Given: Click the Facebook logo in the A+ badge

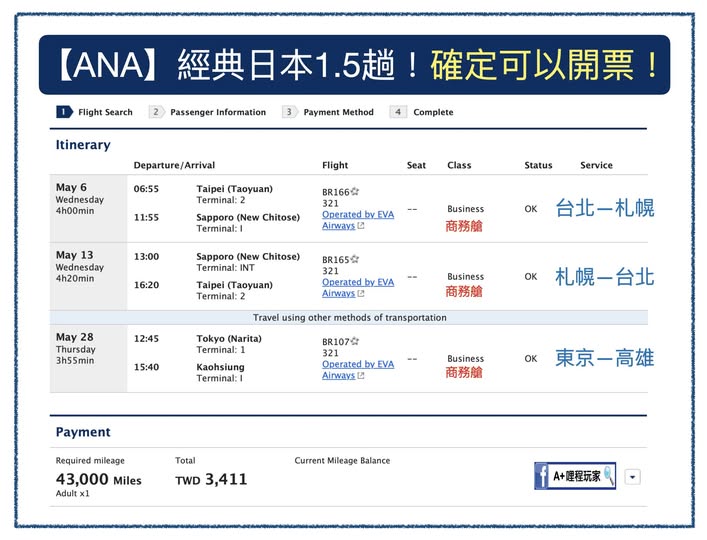Looking at the screenshot, I should (542, 476).
